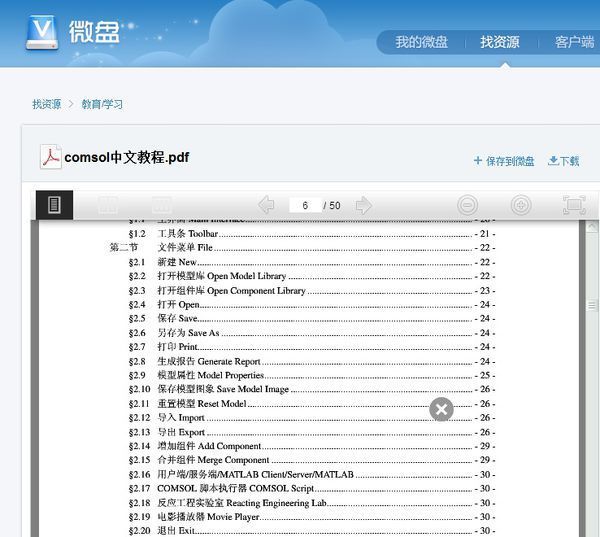Select the 第二节 文件菜单 File entry
Image resolution: width=600 pixels, height=537 pixels.
302,248
